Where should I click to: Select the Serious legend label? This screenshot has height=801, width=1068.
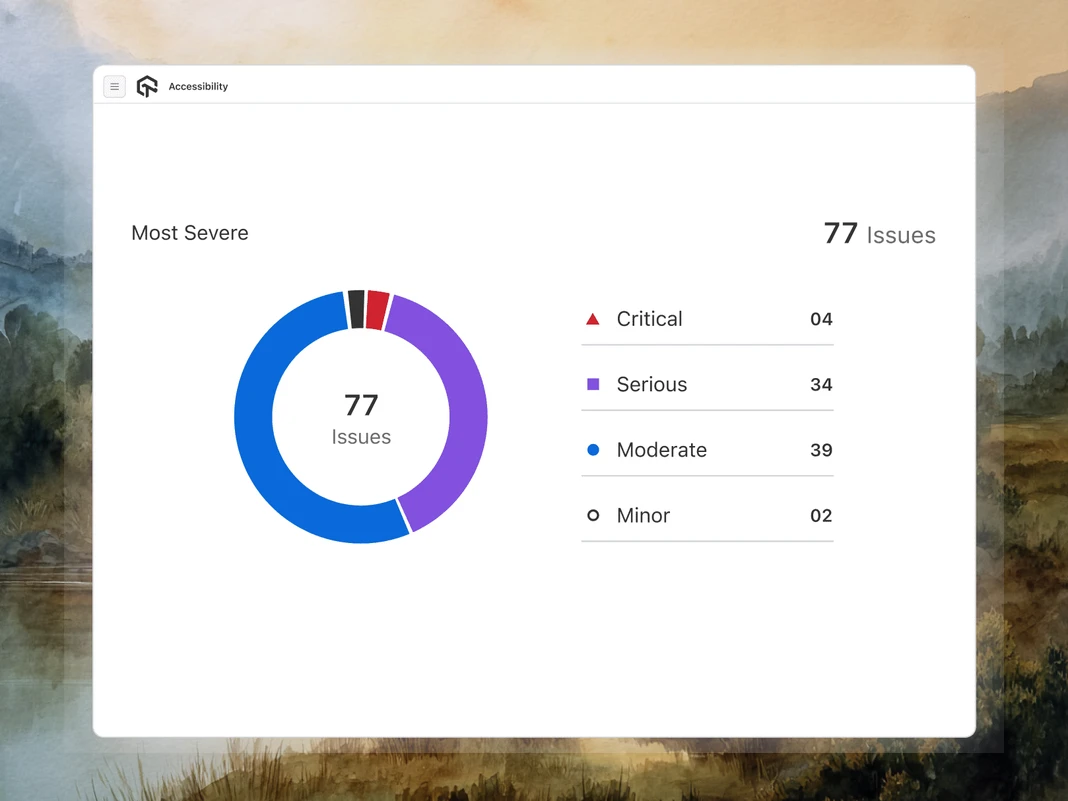pos(652,384)
